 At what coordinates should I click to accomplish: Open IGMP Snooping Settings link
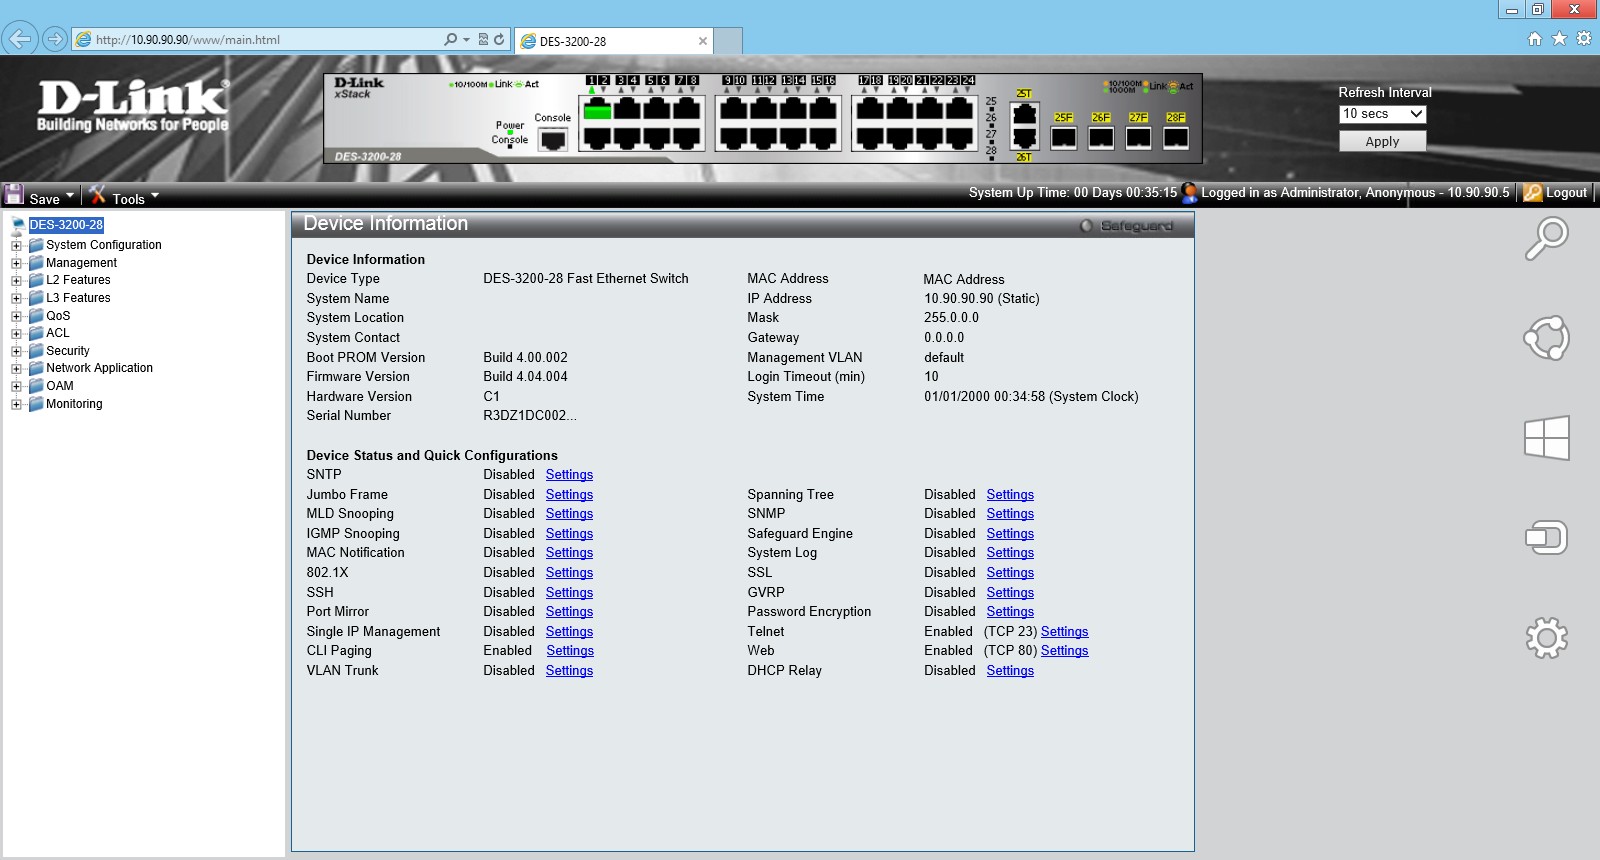click(569, 534)
